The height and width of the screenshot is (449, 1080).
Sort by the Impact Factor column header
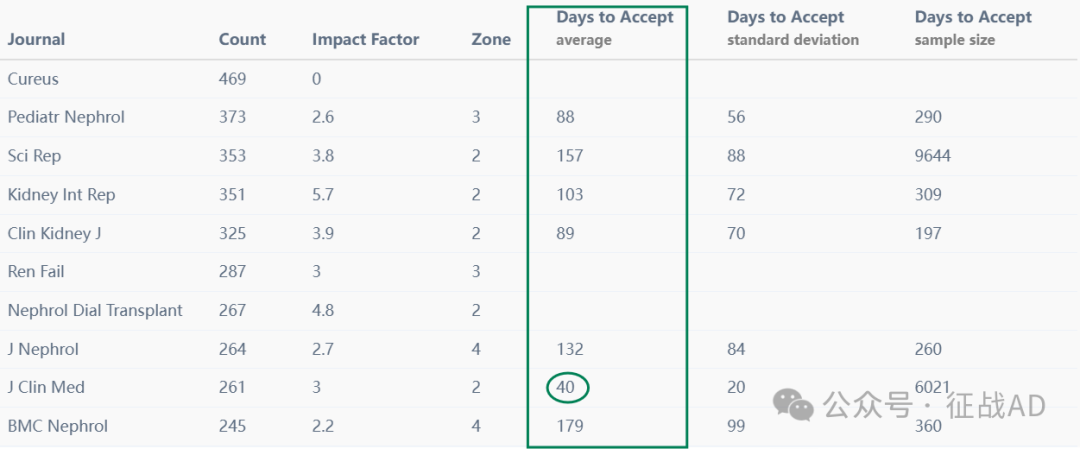[x=366, y=39]
